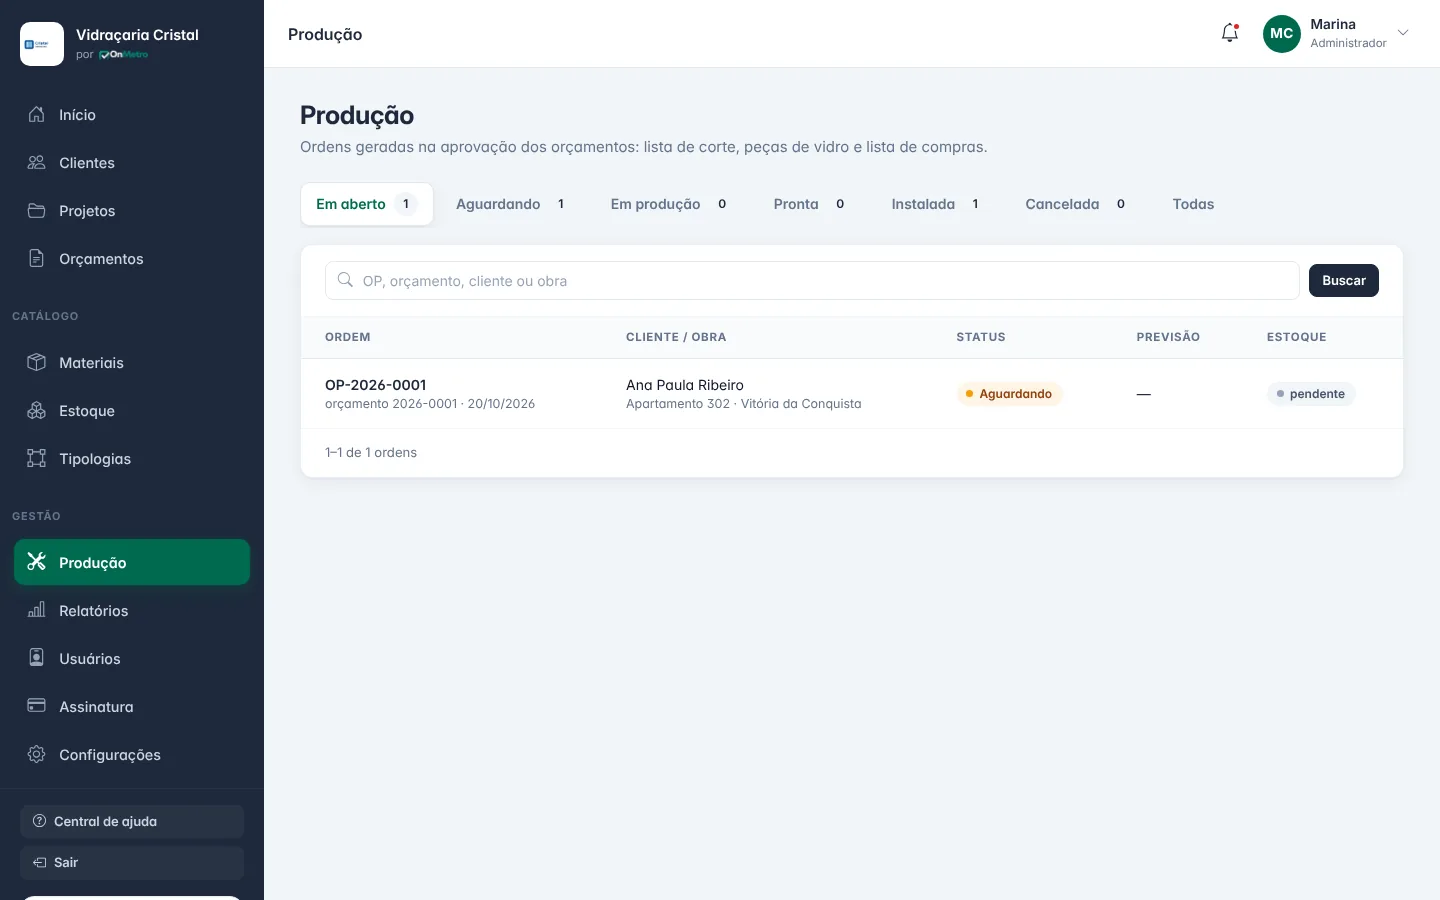
Task: Click the Estoque cubes icon
Action: pyautogui.click(x=37, y=410)
